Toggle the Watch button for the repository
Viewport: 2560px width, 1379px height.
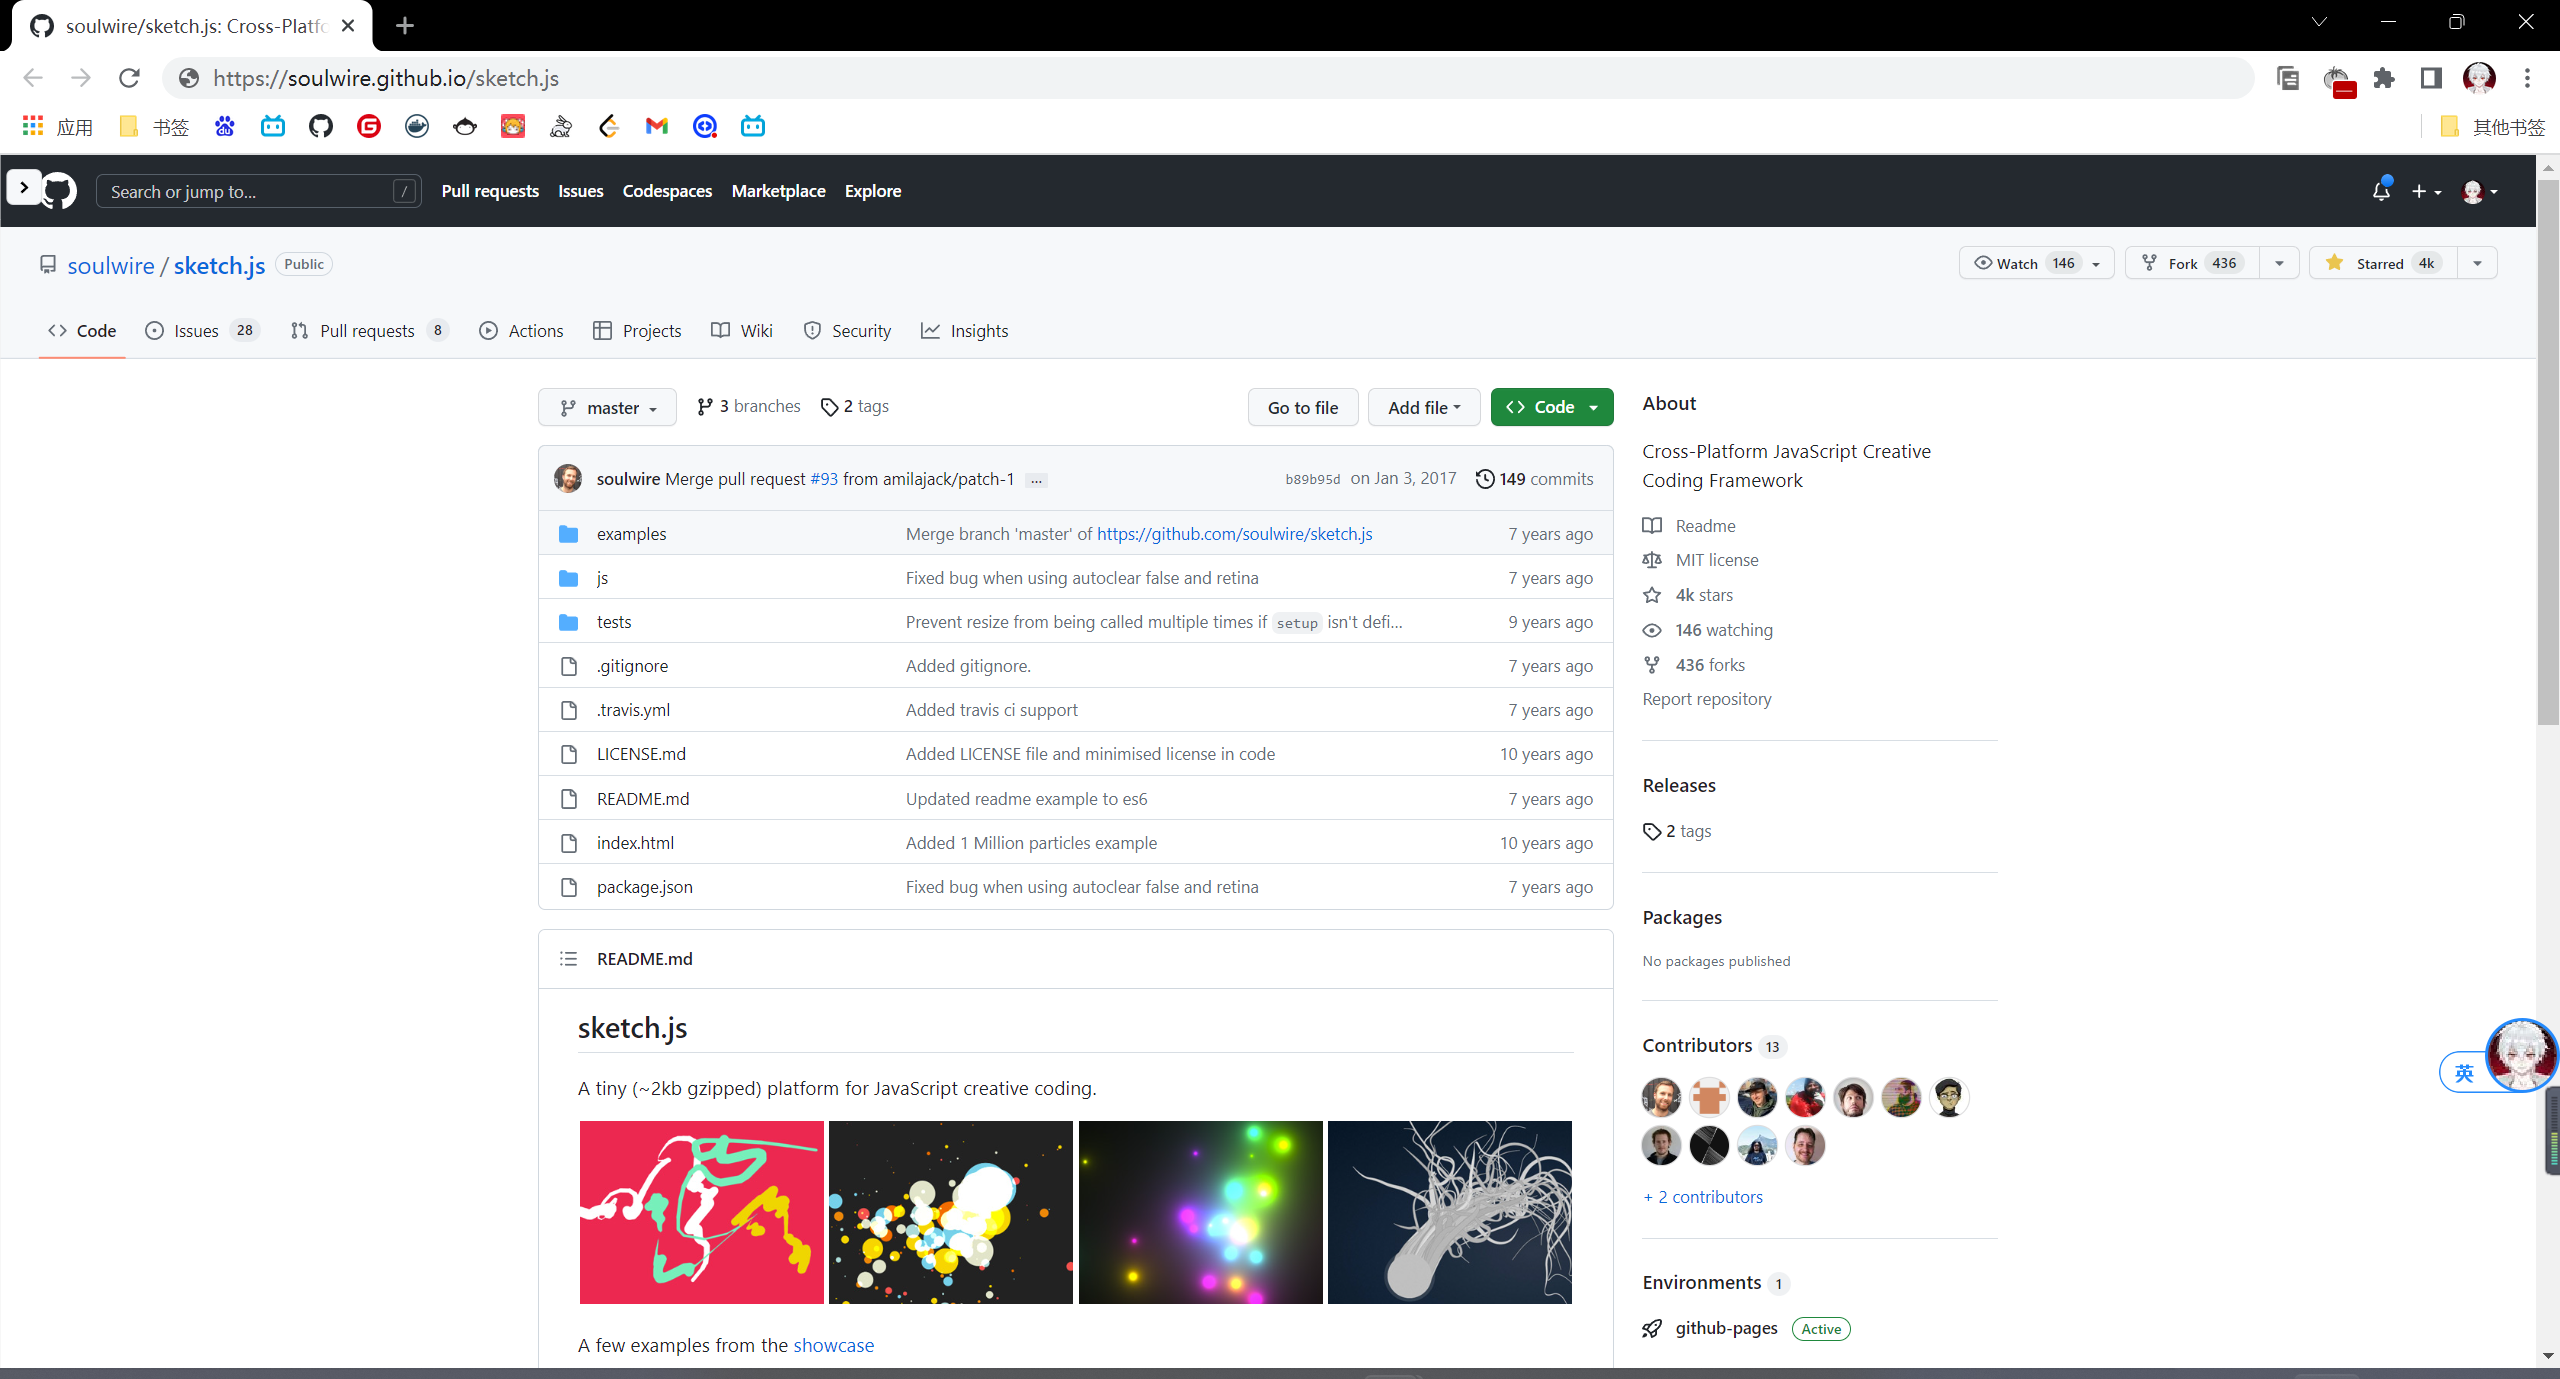(2019, 263)
